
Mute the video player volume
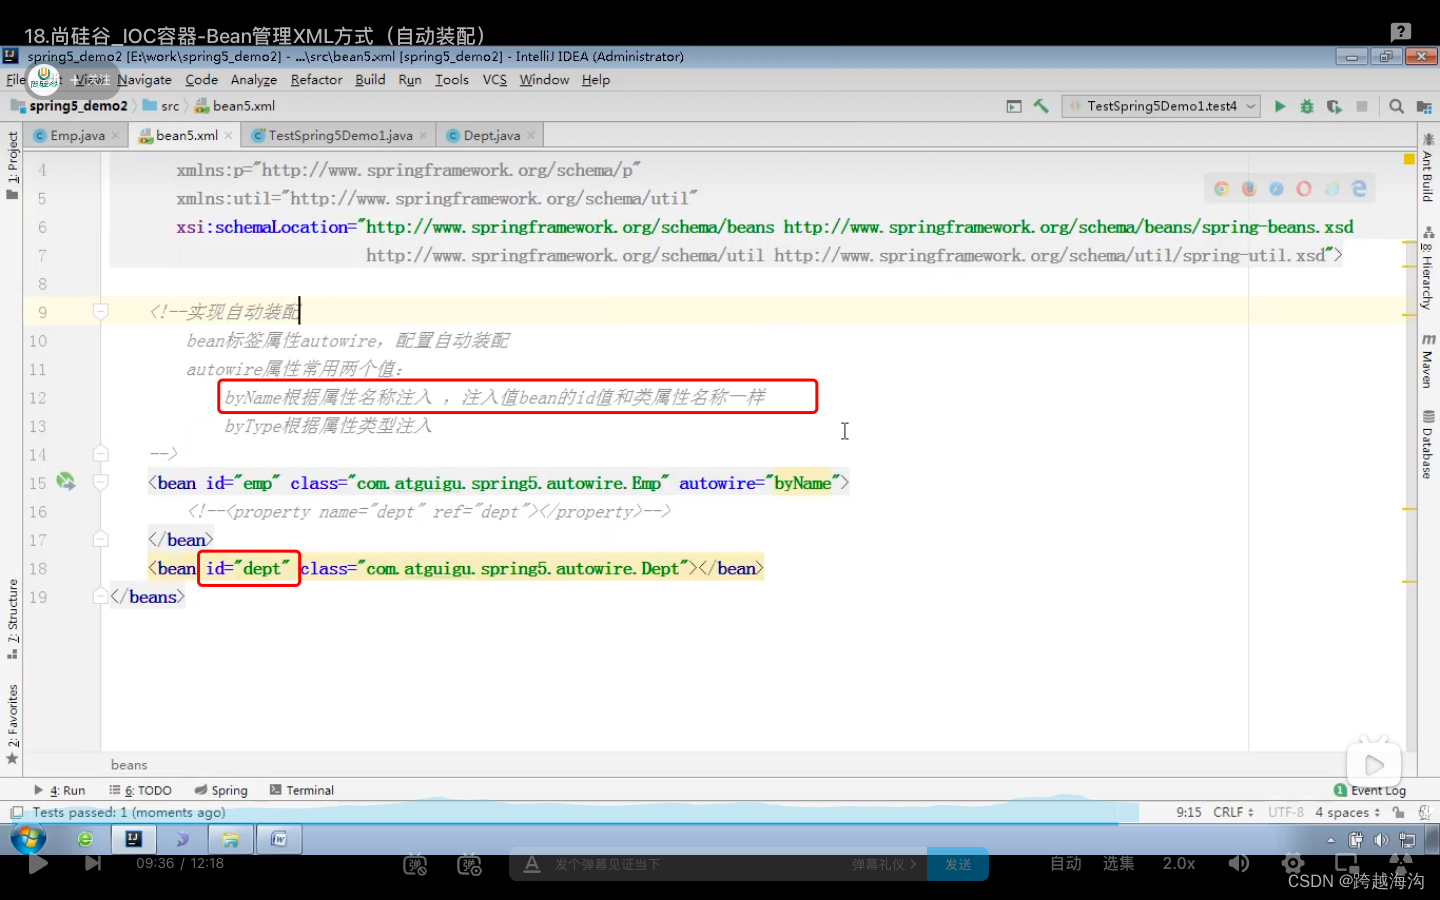pos(1239,863)
